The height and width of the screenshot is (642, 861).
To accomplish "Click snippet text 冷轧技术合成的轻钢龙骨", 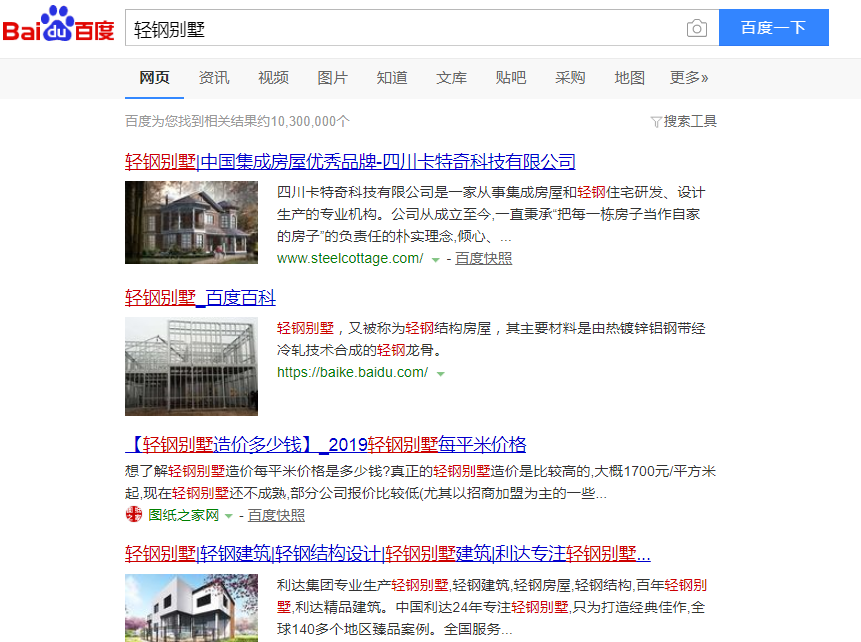I will coord(359,350).
